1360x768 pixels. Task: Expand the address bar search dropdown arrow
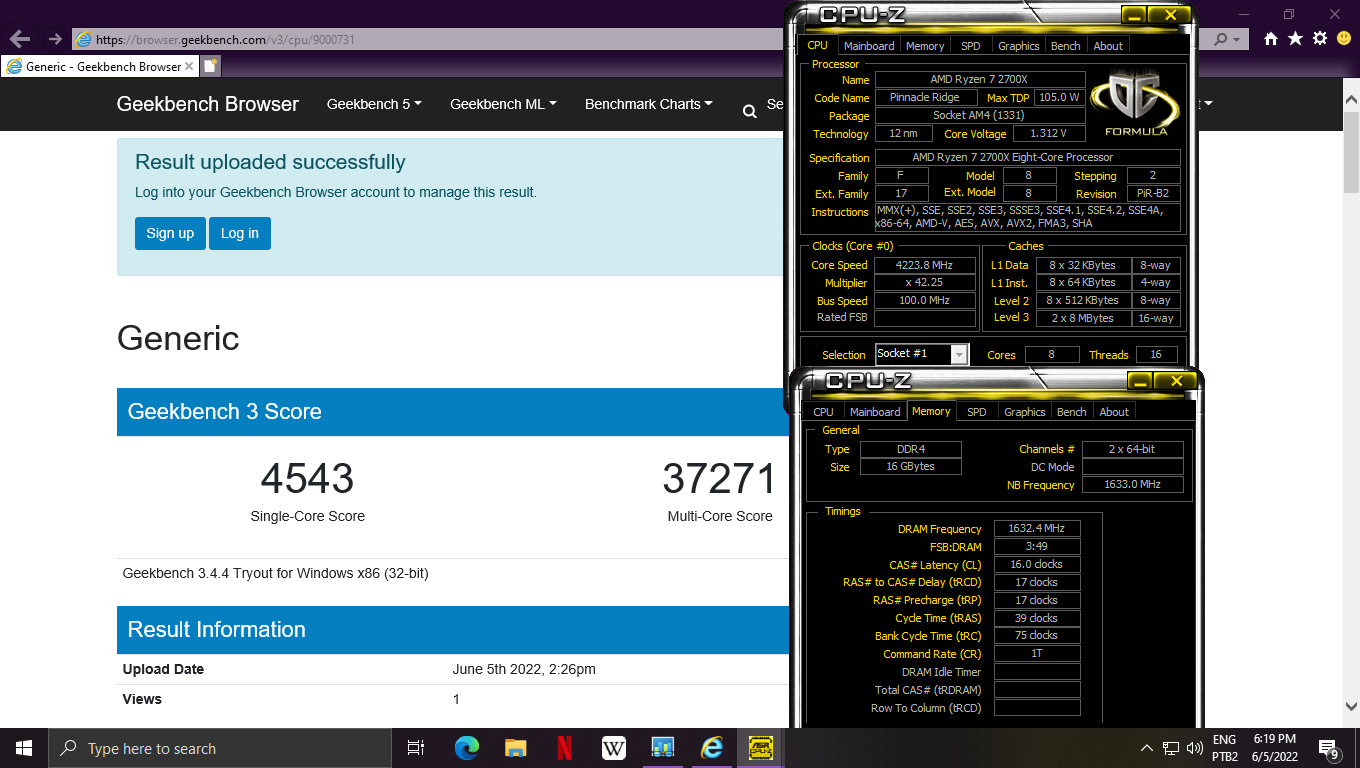[1236, 40]
